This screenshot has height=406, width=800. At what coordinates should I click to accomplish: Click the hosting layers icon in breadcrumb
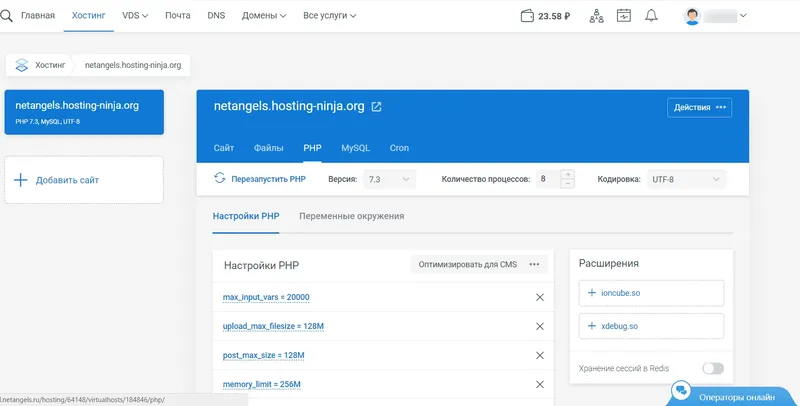coord(21,65)
